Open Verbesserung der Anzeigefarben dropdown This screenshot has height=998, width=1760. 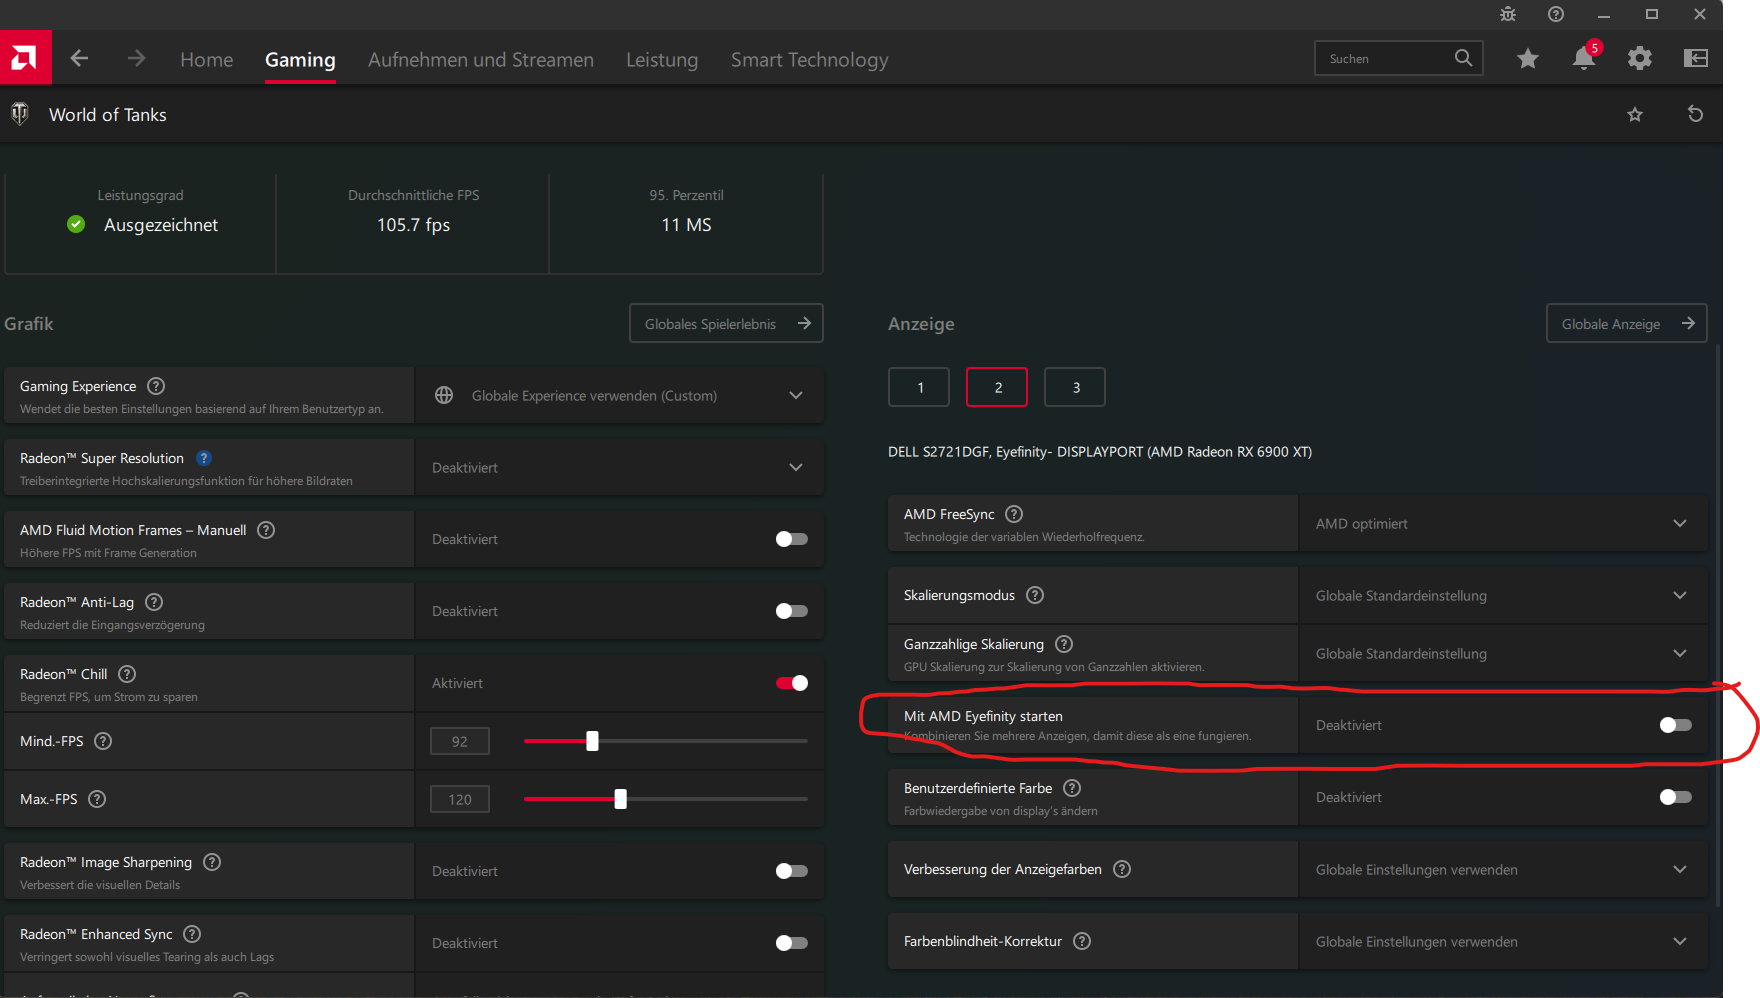(x=1503, y=869)
